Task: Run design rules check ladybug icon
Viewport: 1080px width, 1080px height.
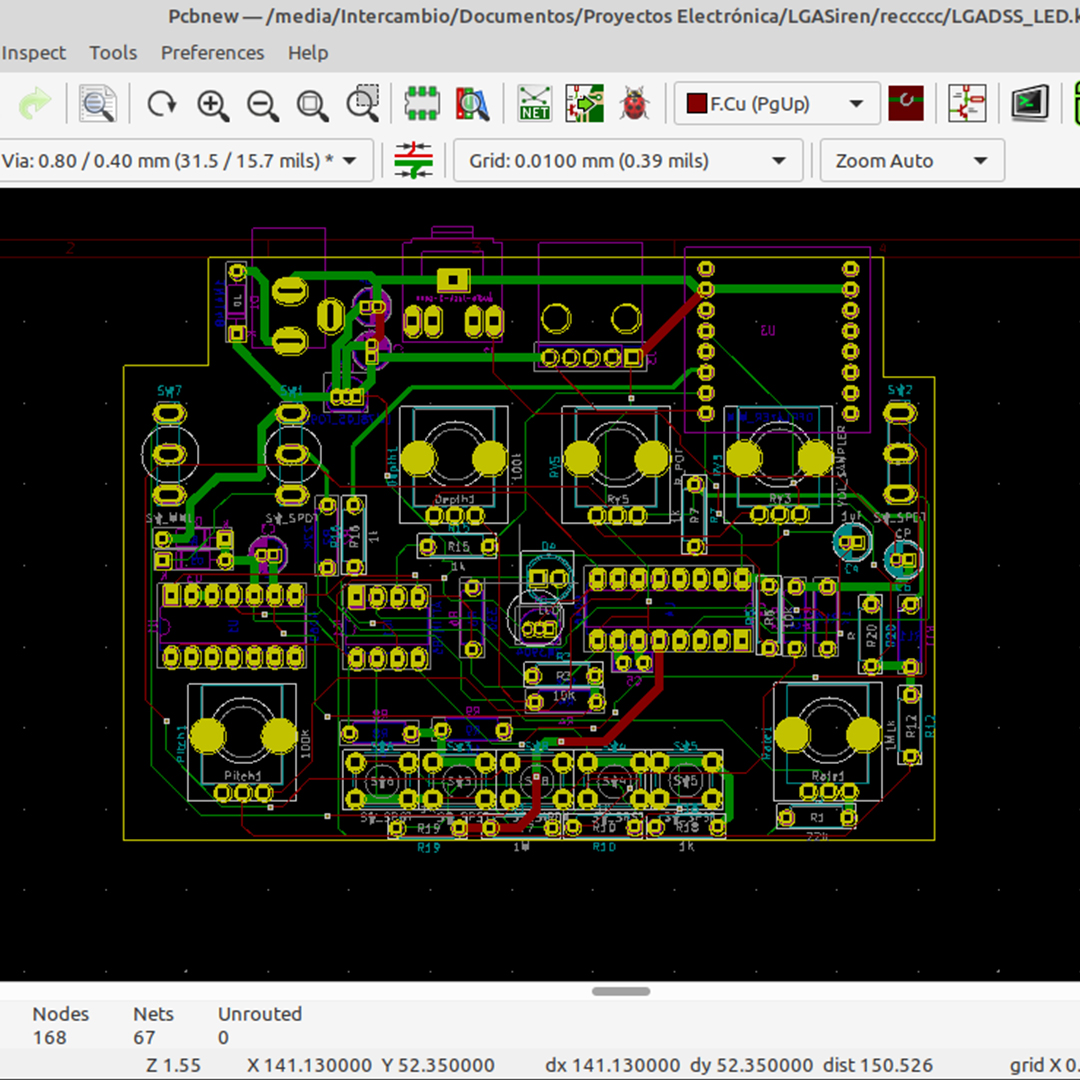Action: [x=633, y=104]
